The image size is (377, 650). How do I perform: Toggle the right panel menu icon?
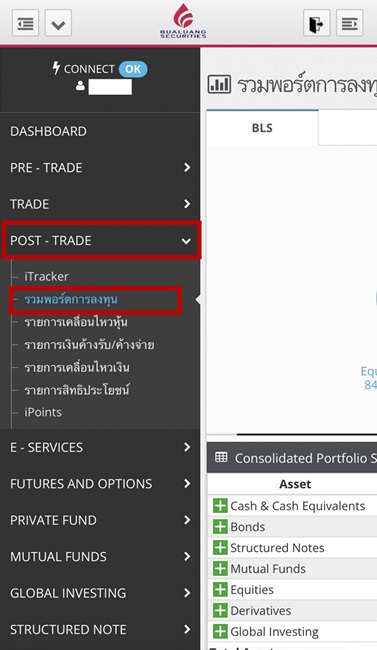350,23
